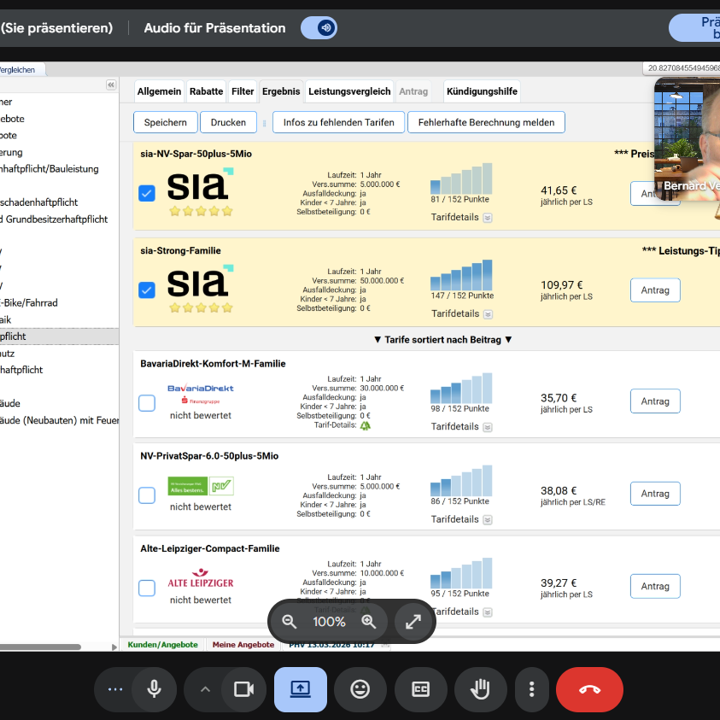Uncheck the sia-NV-Spar-50plus-5Mio tariff checkbox
The height and width of the screenshot is (720, 720).
147,193
